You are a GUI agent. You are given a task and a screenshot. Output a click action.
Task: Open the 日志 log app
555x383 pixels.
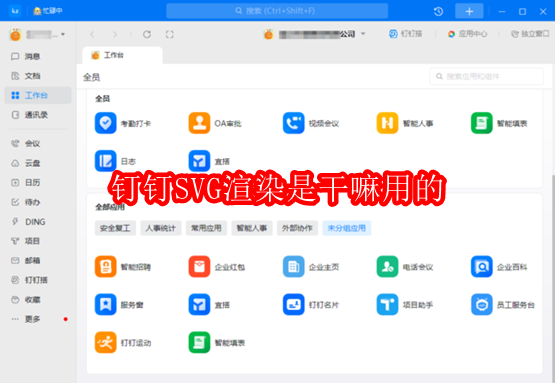(115, 161)
